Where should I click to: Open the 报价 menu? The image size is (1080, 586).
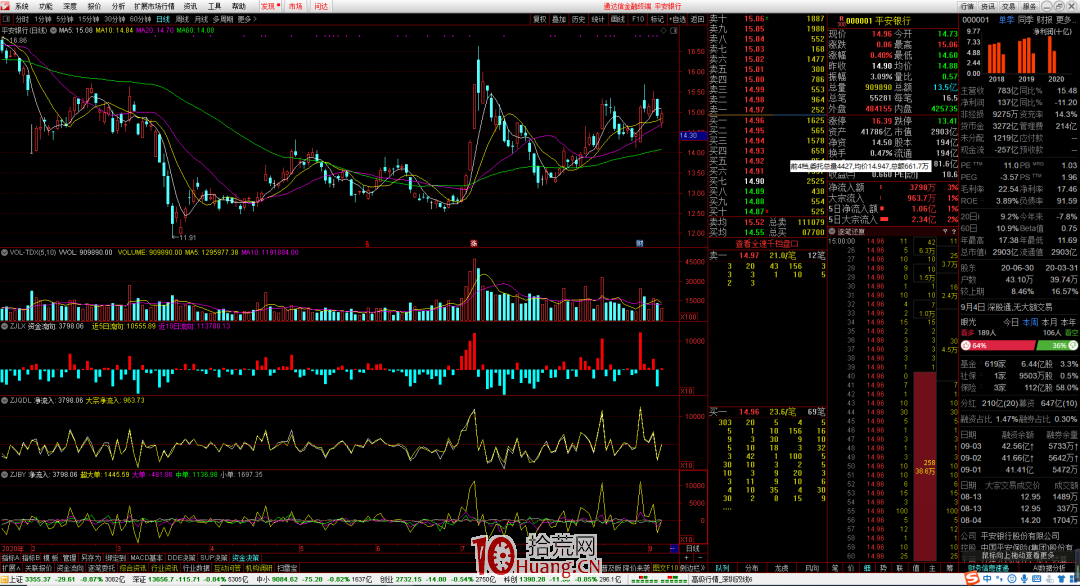[94, 6]
